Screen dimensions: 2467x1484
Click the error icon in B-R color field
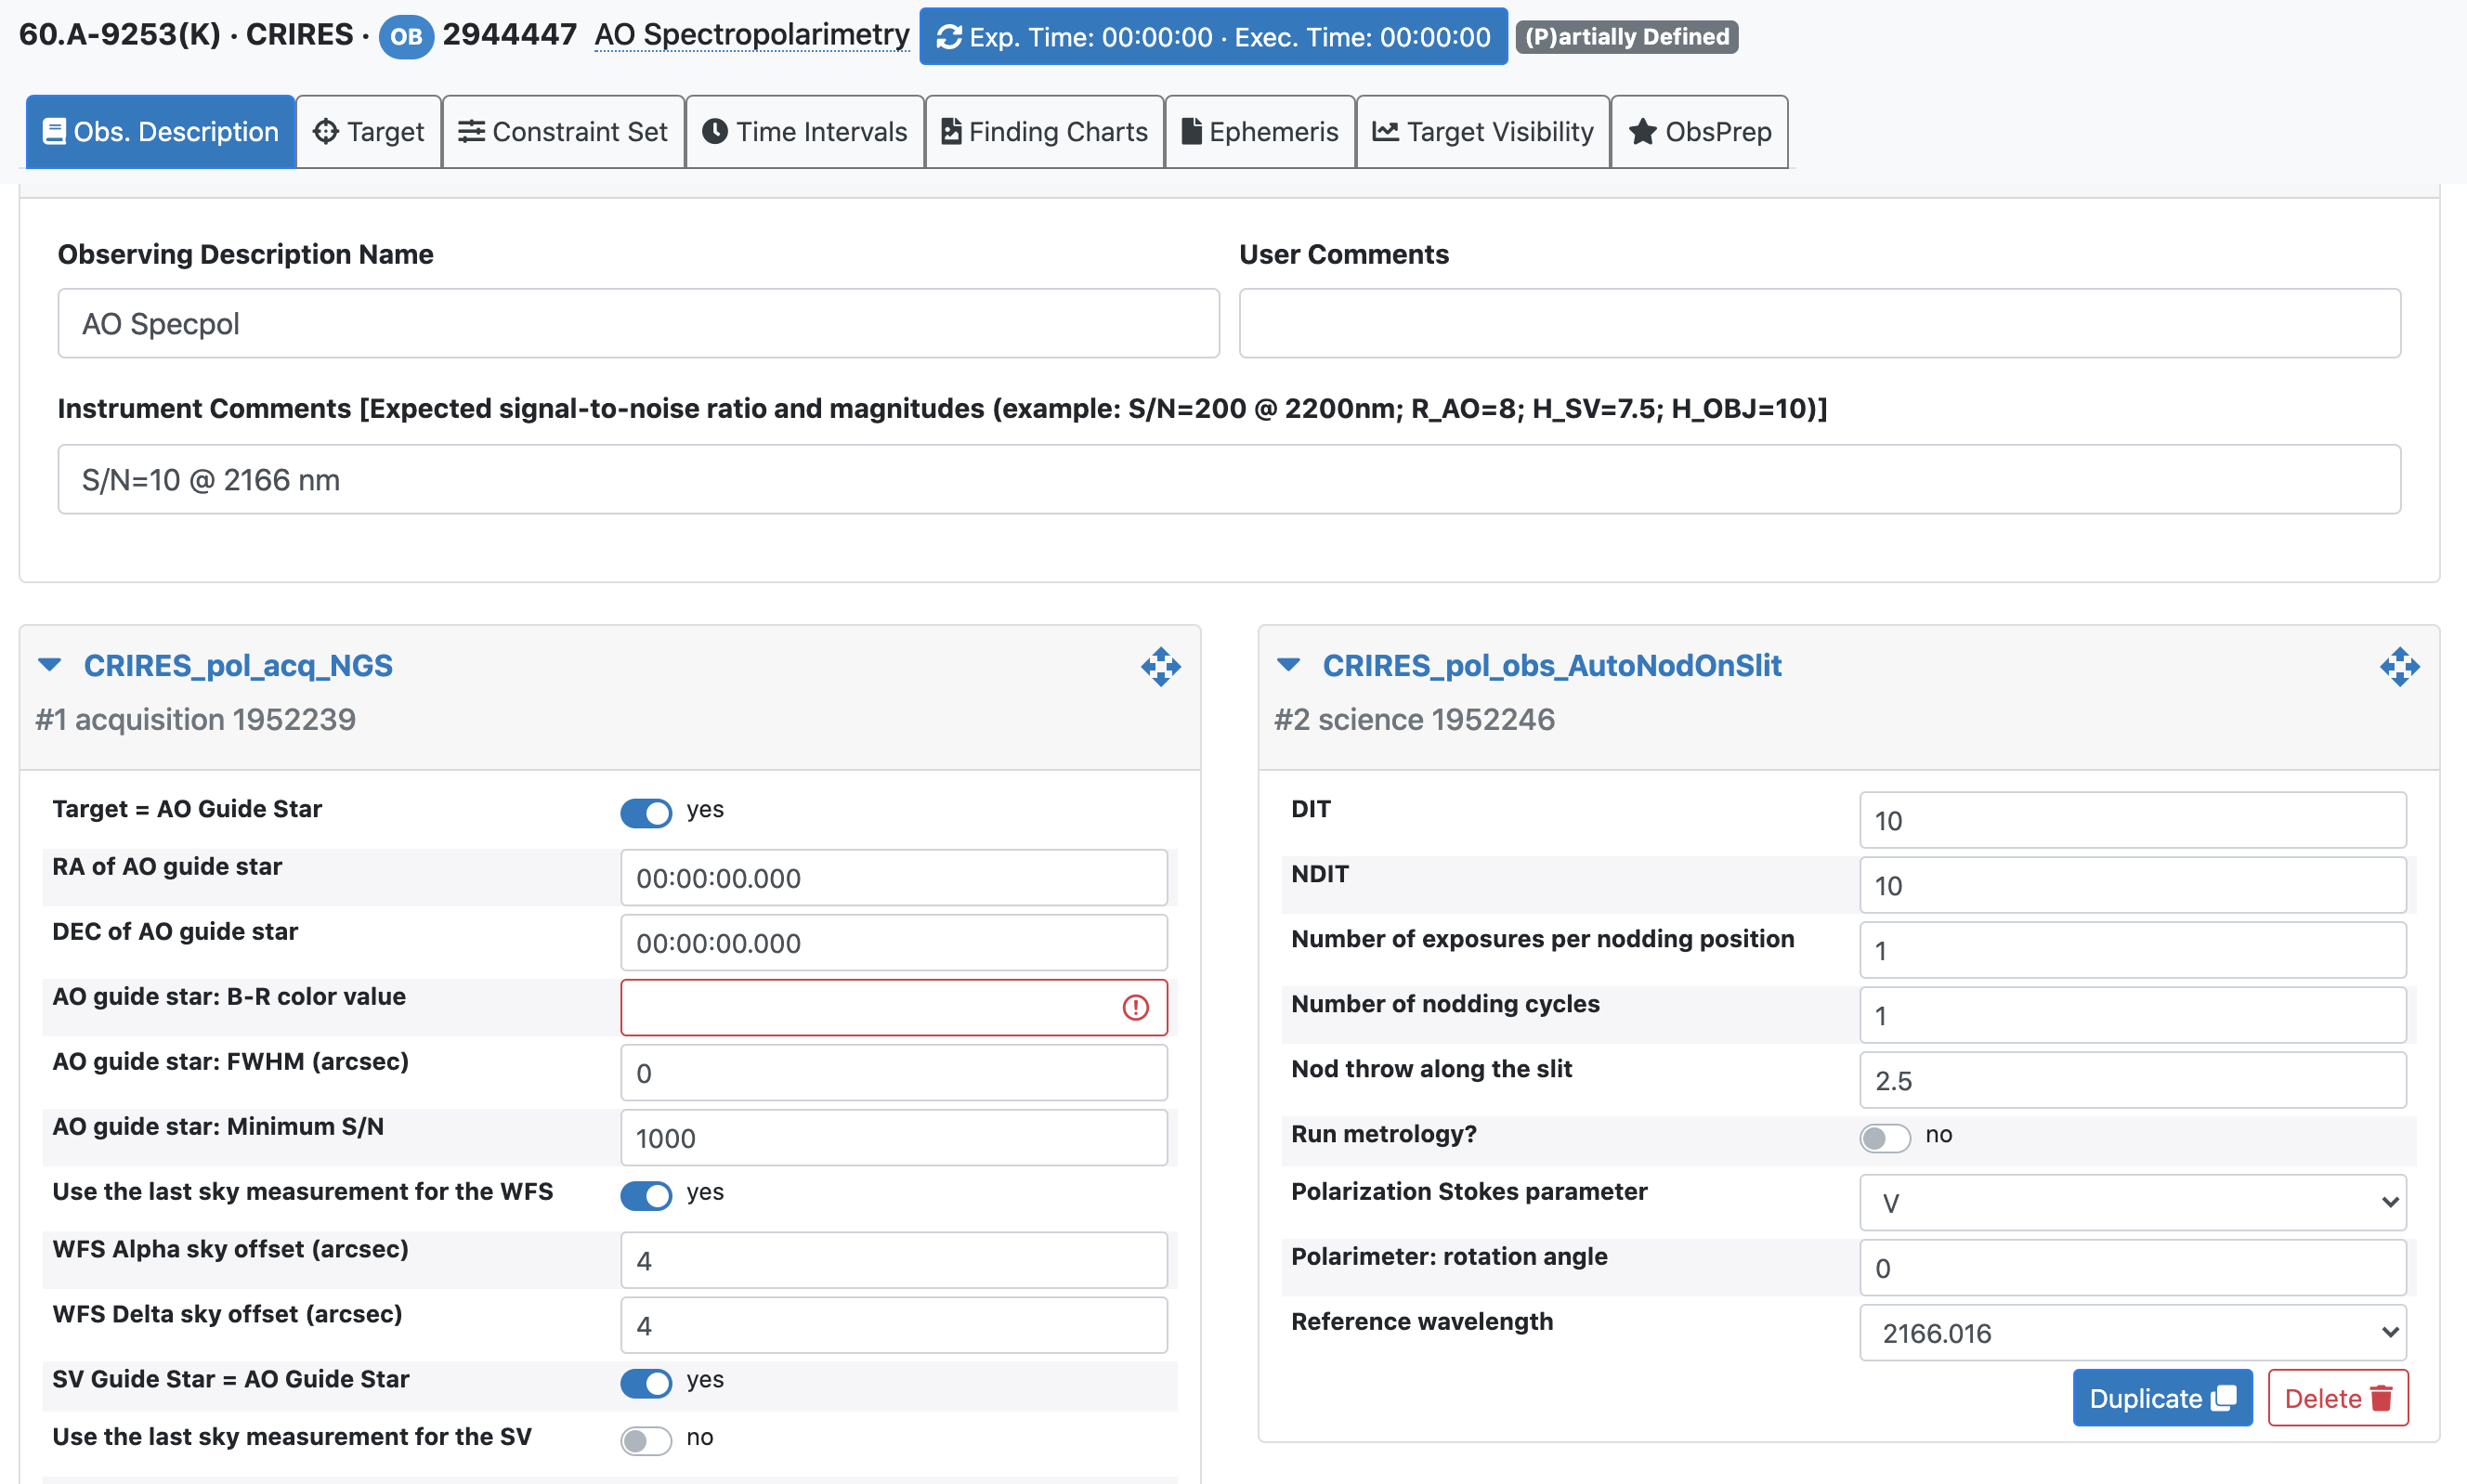click(1135, 1007)
